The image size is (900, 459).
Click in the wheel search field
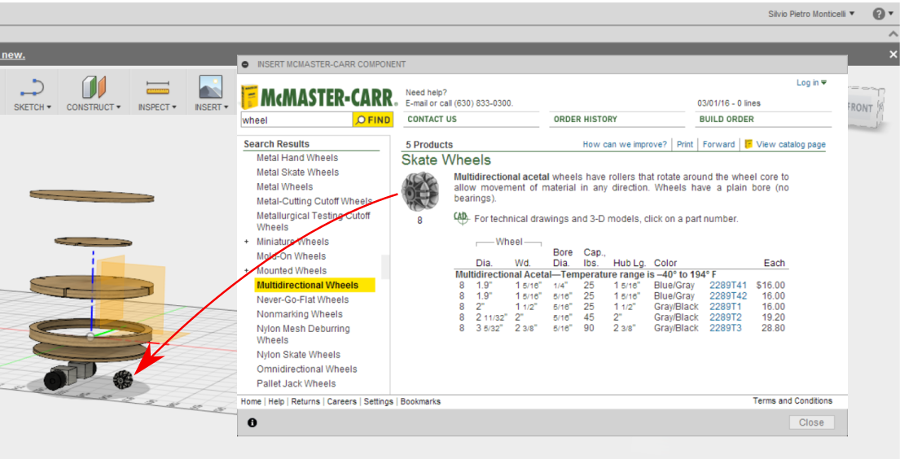[296, 120]
